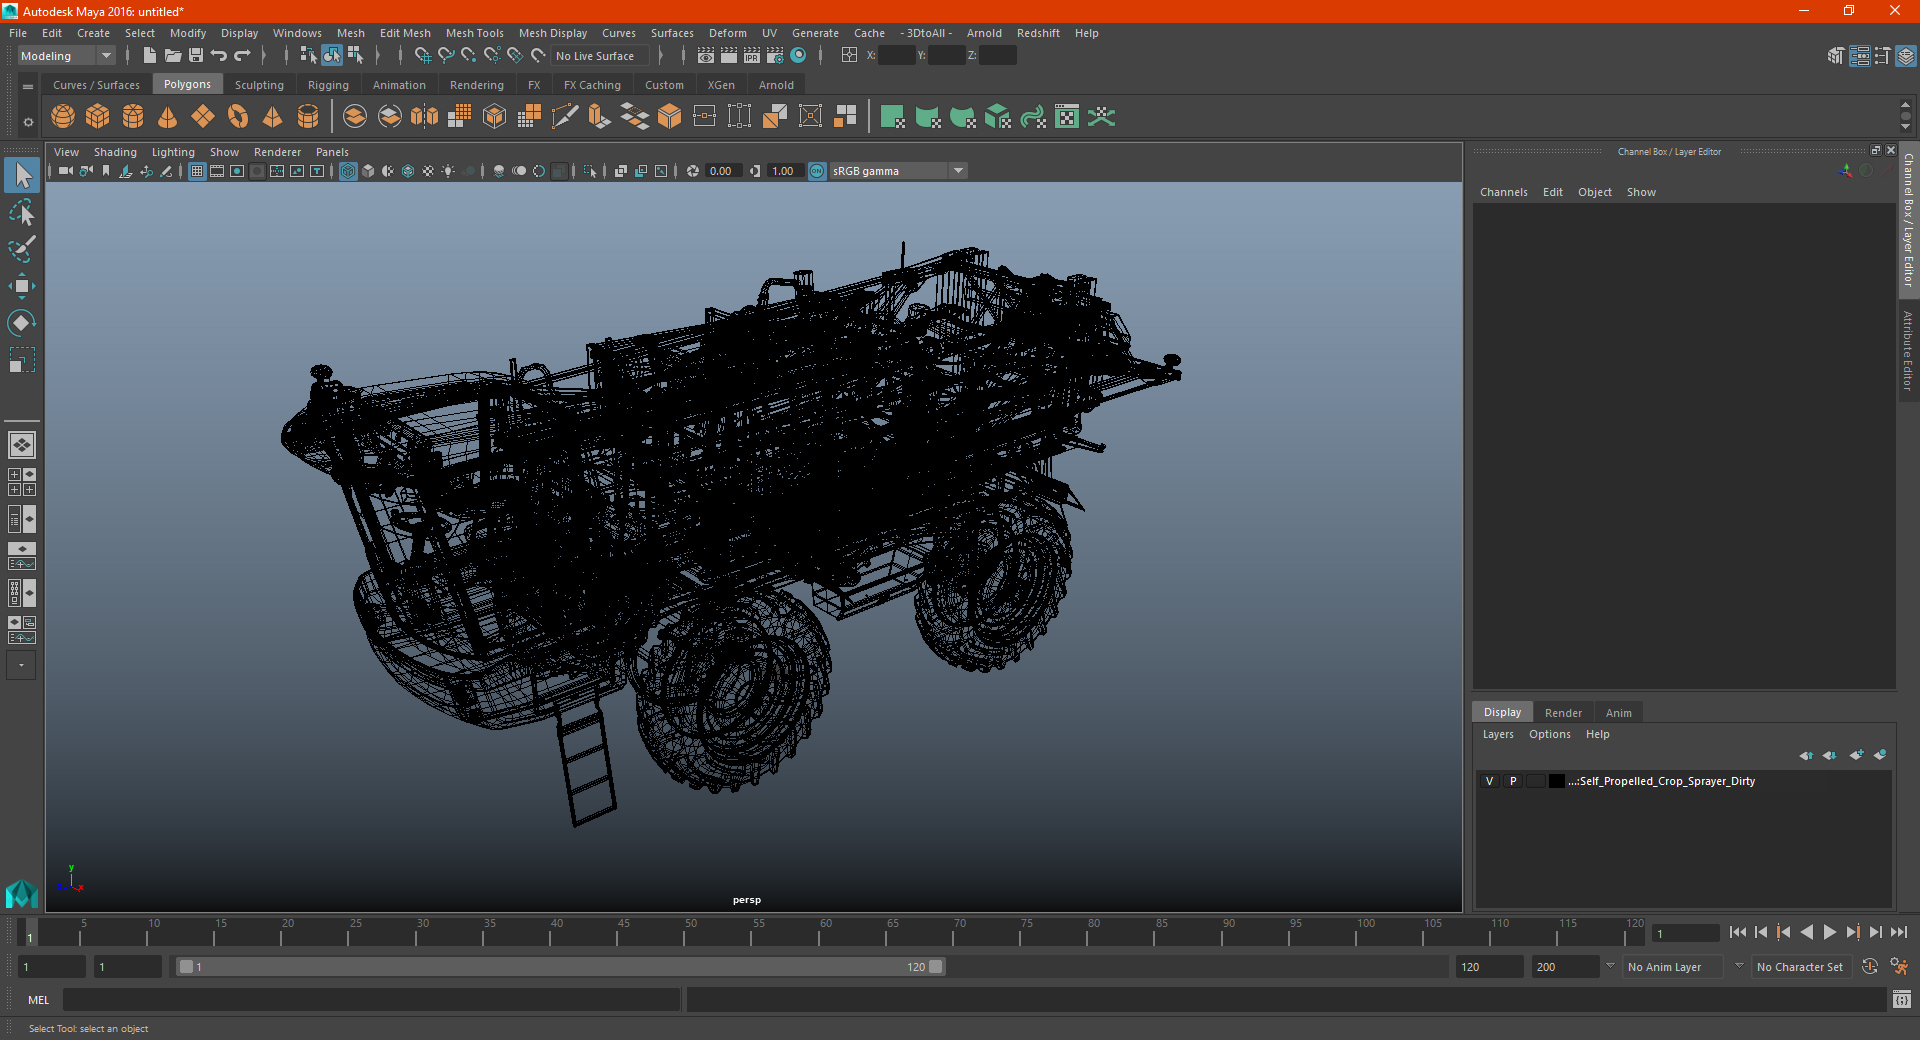
Task: Switch to single perspective view layout
Action: tap(22, 445)
